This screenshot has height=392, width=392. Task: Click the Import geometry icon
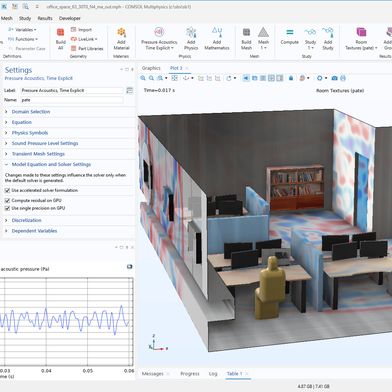coord(74,30)
